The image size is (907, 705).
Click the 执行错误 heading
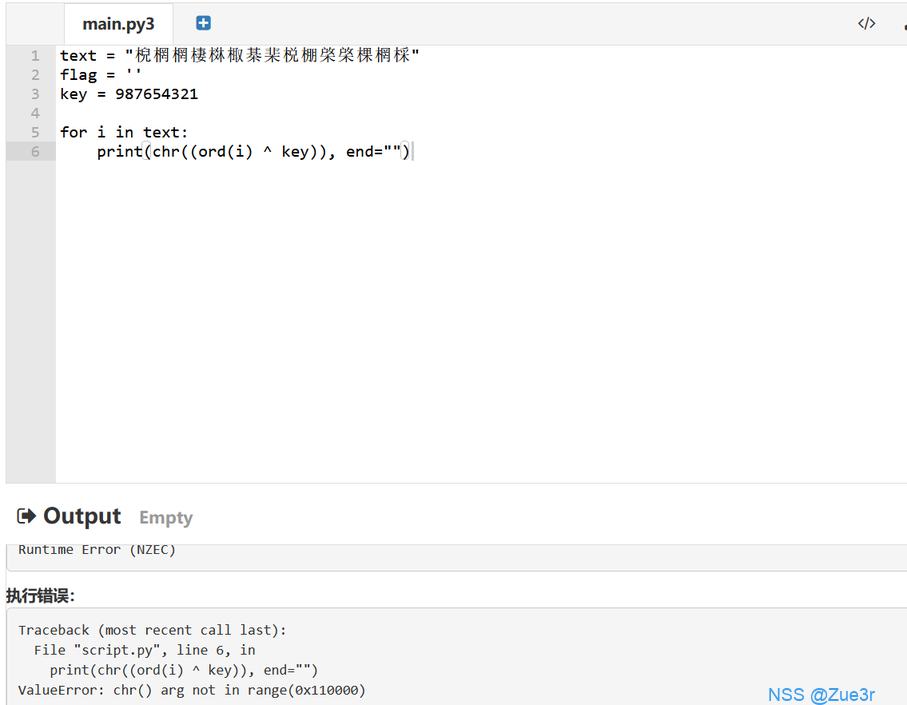click(x=40, y=596)
